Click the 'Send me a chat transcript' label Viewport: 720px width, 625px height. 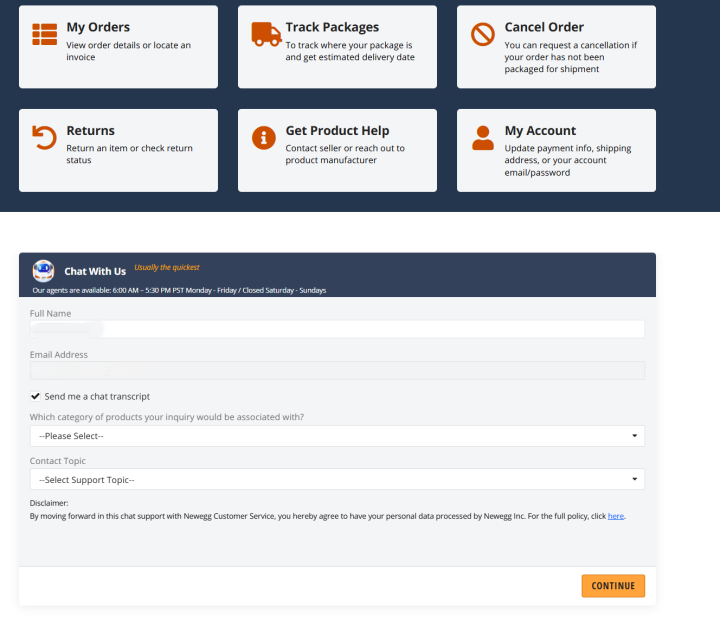[97, 396]
